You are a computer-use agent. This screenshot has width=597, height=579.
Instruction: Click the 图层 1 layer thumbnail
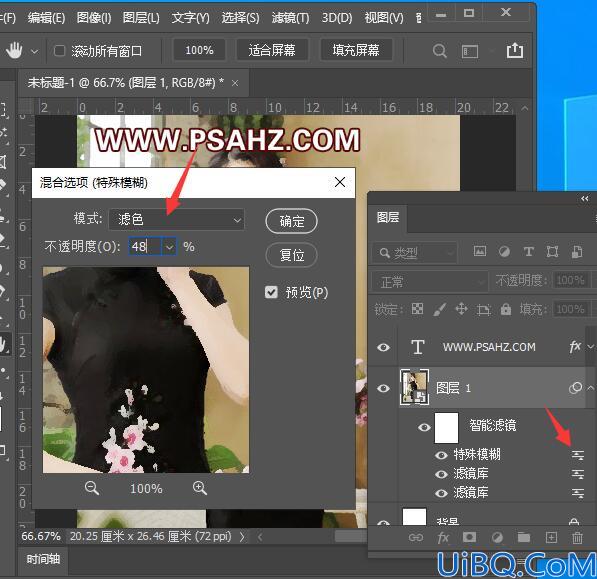tap(414, 387)
